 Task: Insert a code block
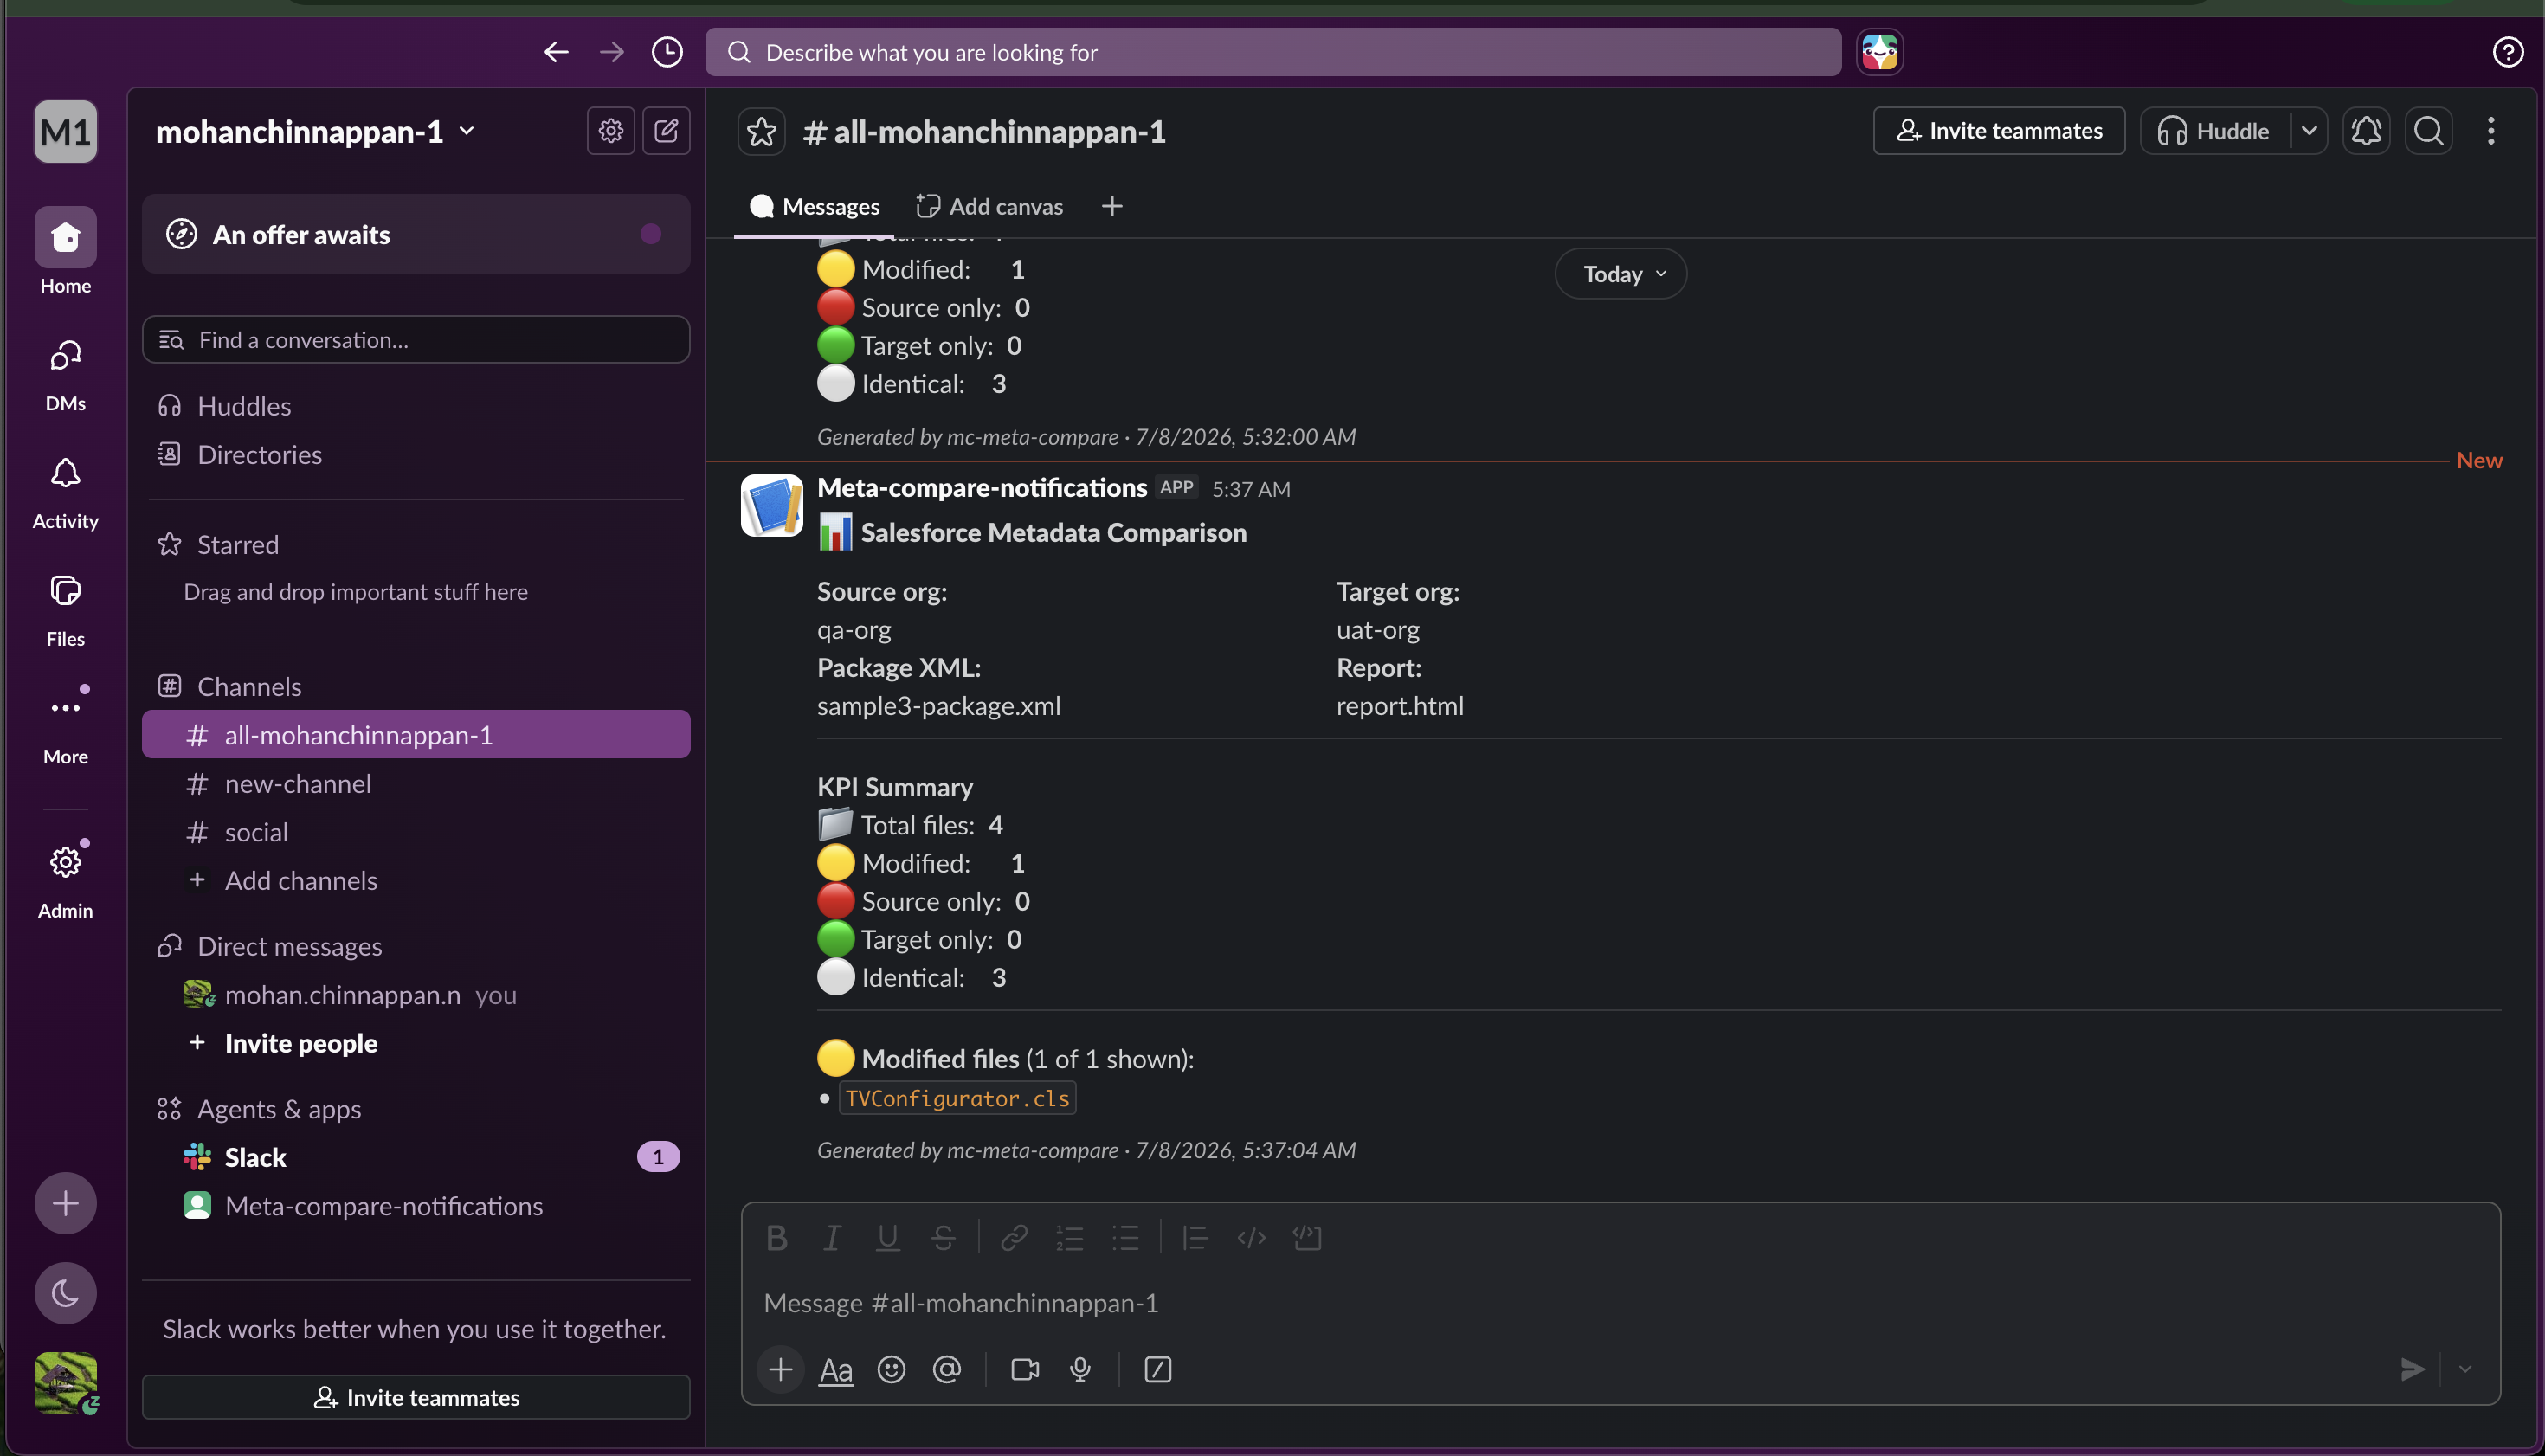click(1307, 1238)
